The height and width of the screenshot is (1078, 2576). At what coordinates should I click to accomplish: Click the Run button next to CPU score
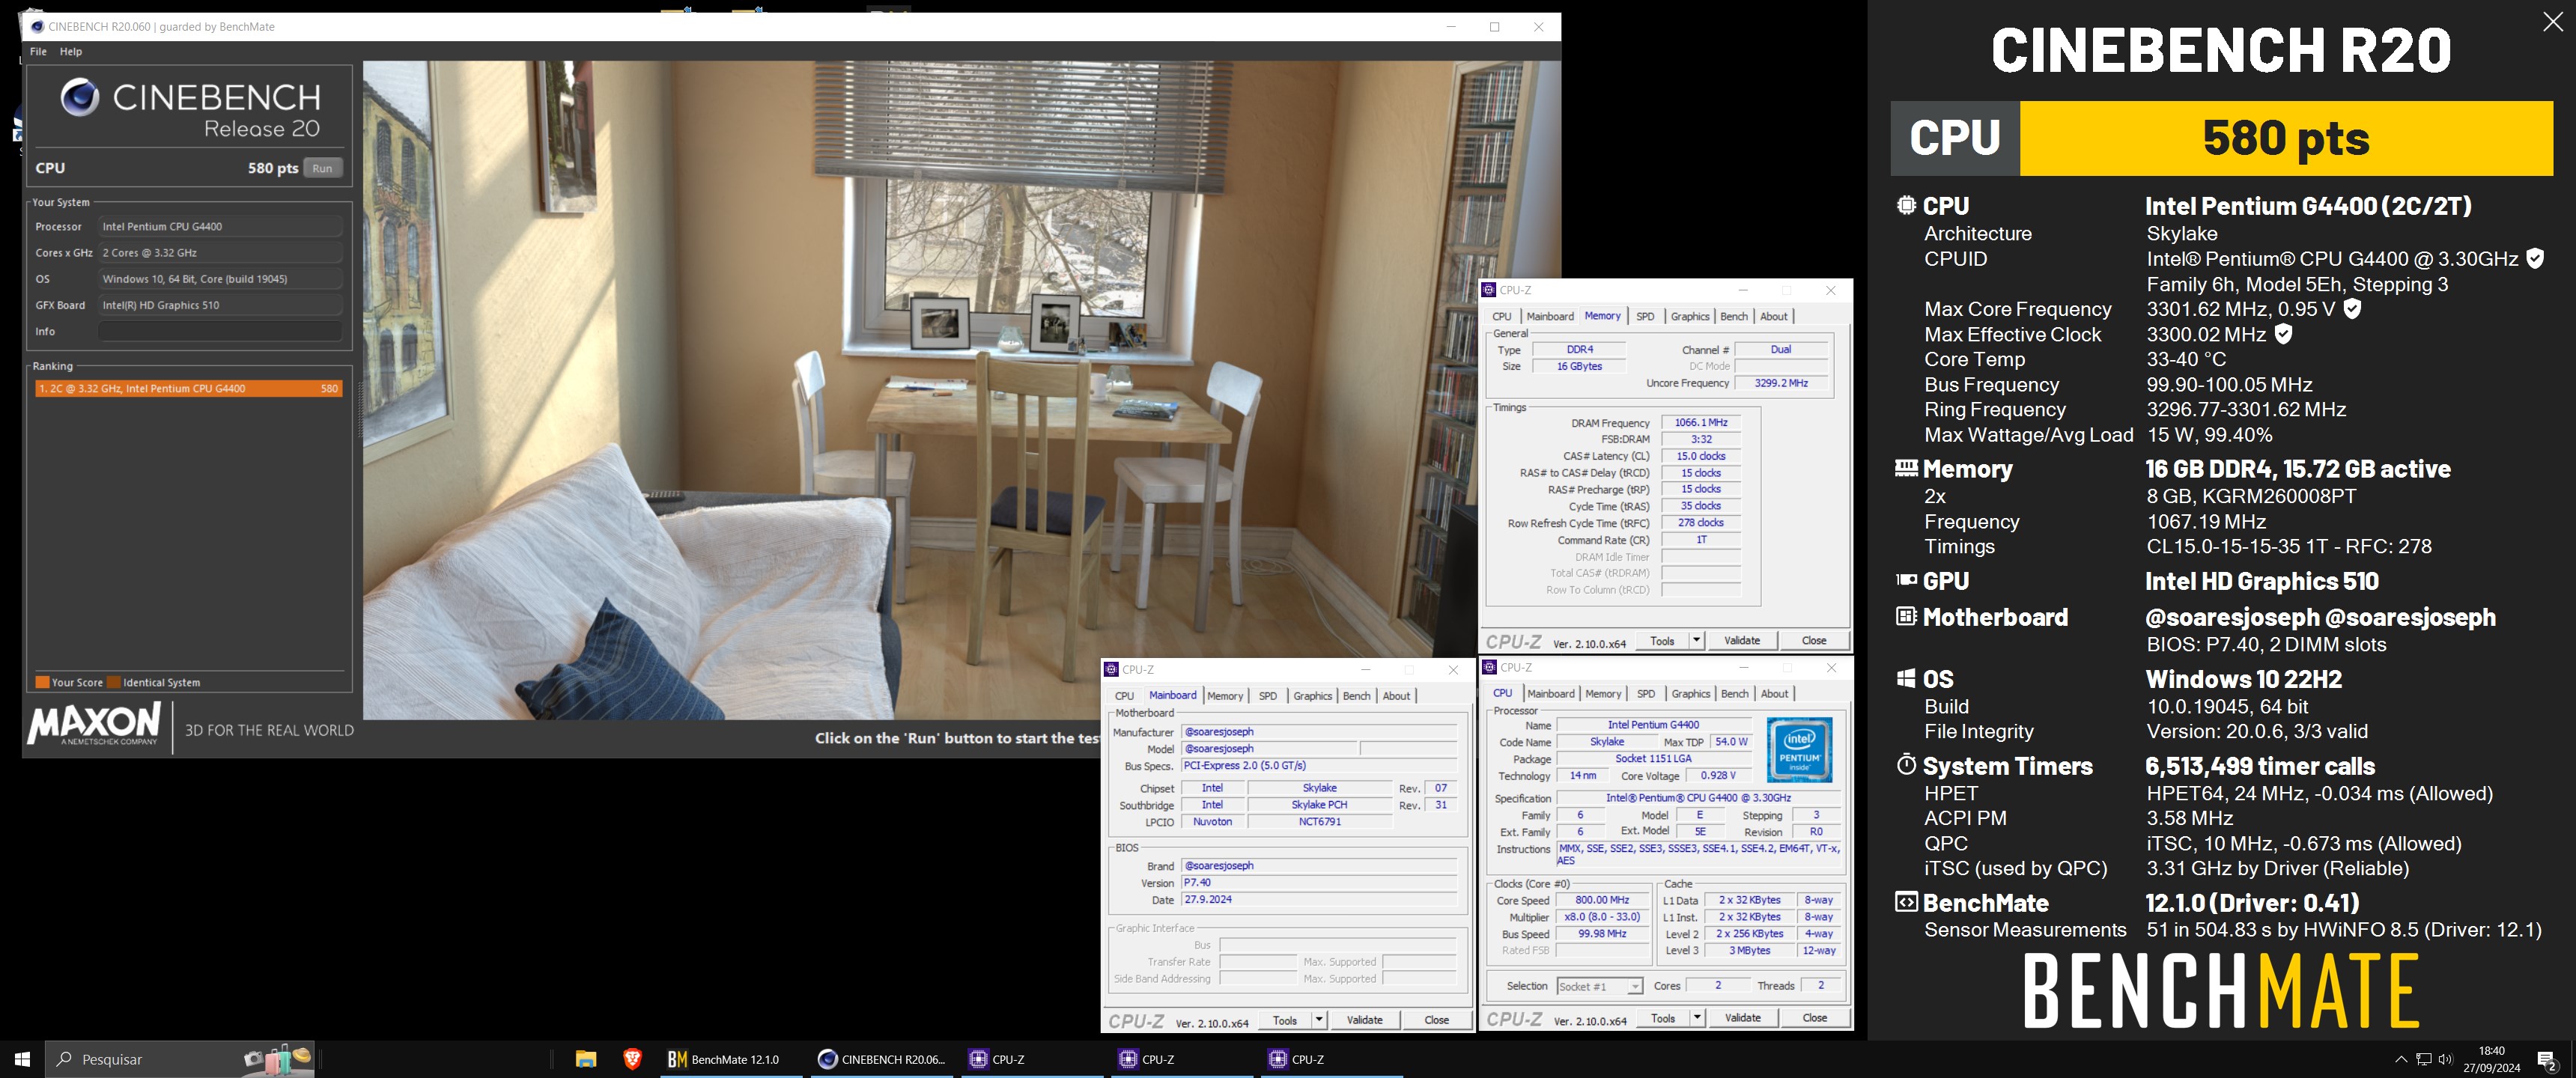pyautogui.click(x=322, y=168)
